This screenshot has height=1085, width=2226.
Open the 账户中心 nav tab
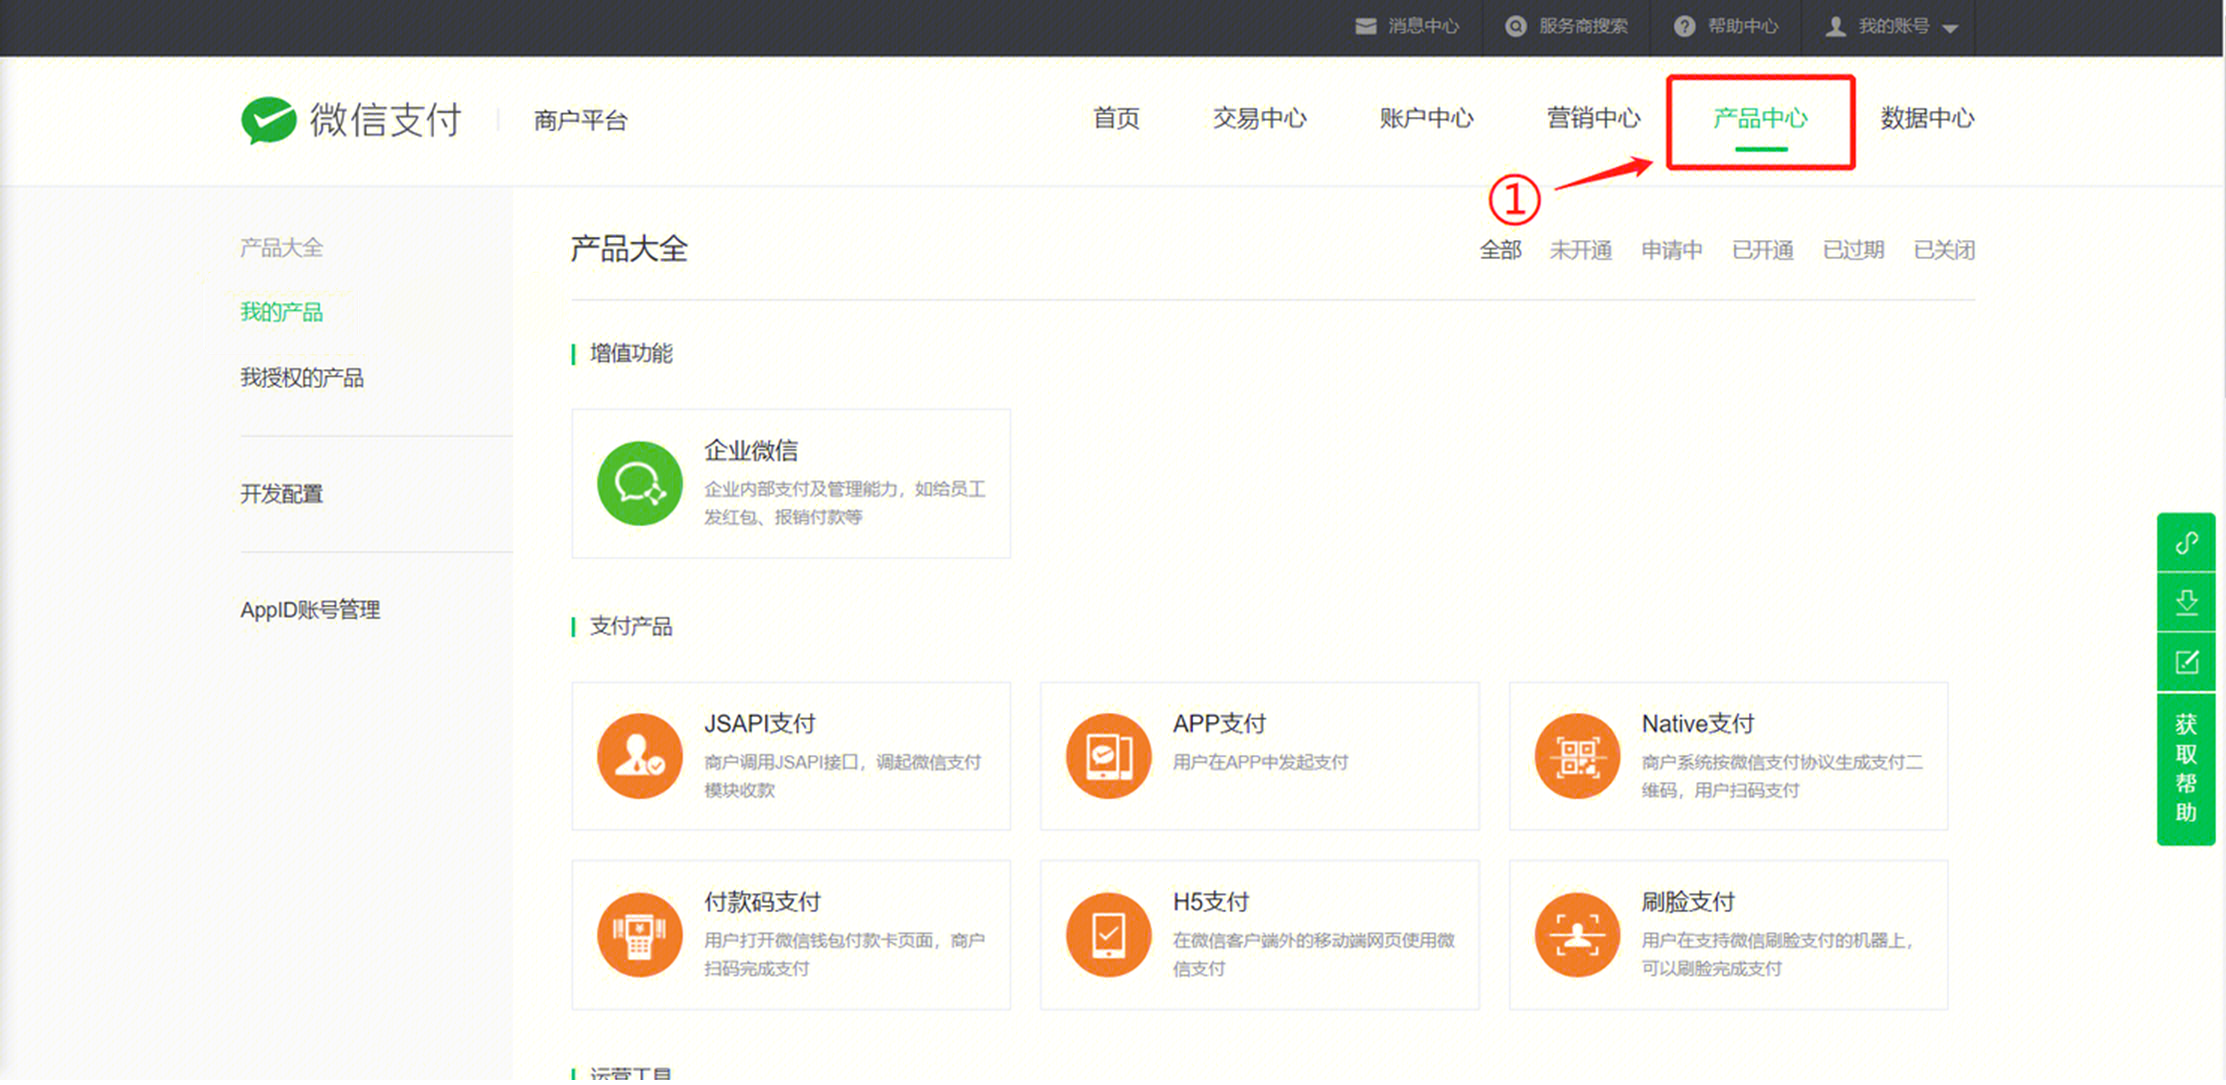click(x=1427, y=118)
